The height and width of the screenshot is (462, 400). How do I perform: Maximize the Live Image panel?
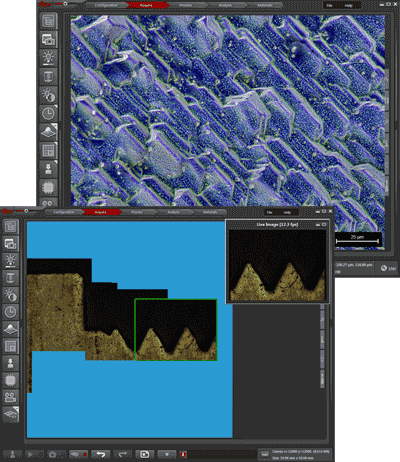324,225
